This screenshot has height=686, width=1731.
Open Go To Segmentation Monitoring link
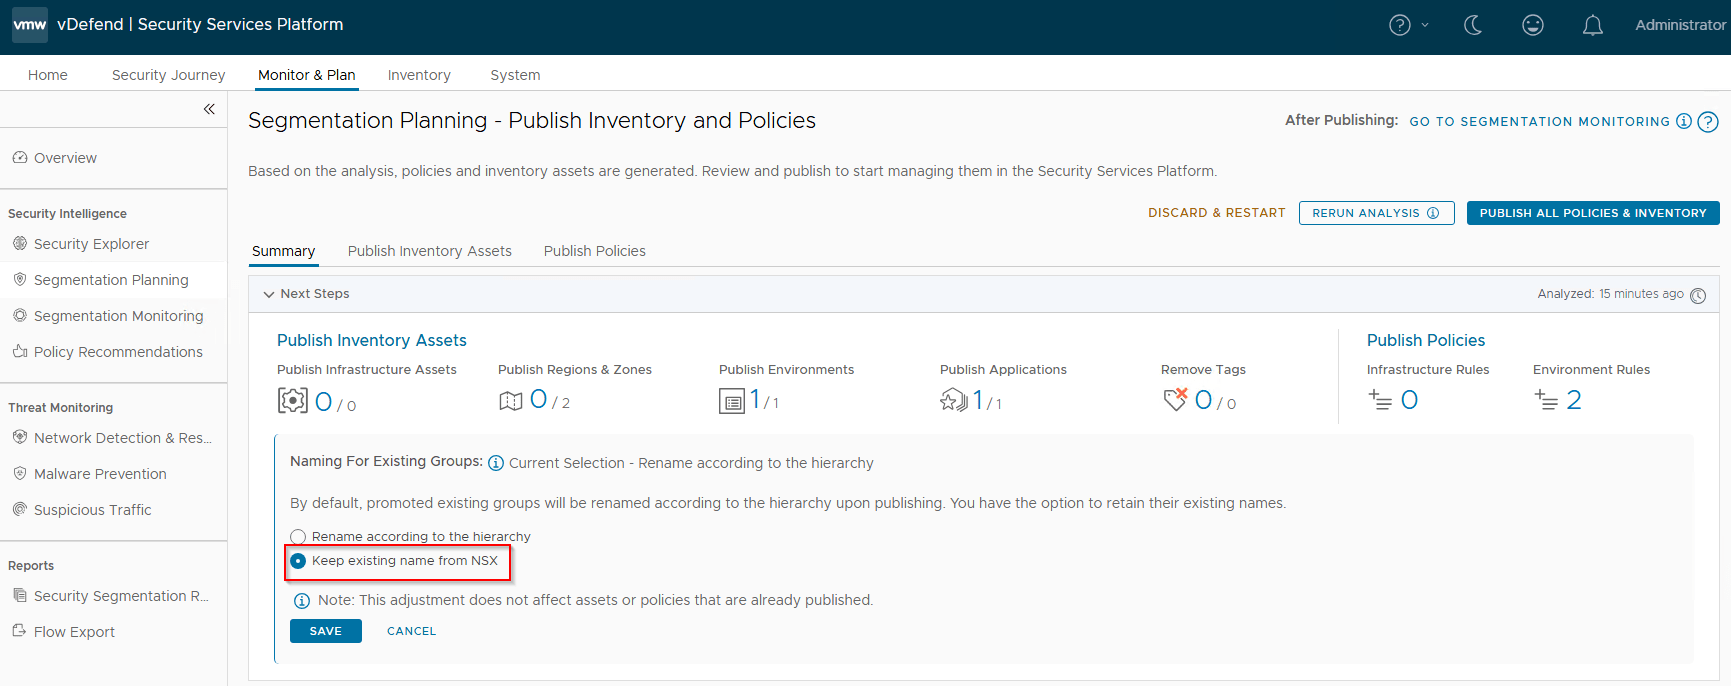click(x=1539, y=121)
